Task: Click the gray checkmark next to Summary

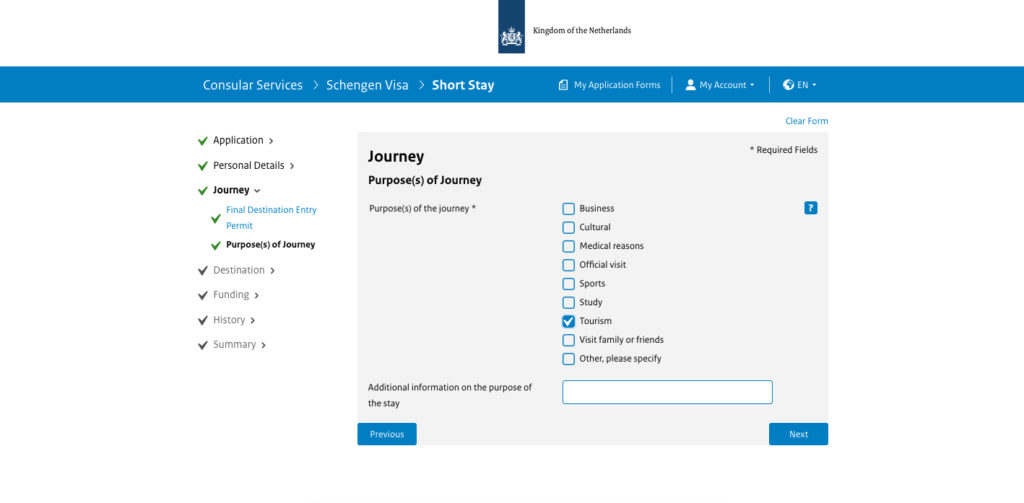Action: tap(202, 345)
